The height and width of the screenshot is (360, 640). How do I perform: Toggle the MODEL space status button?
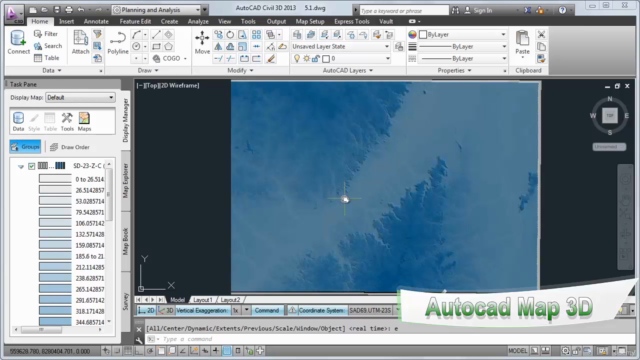pos(518,351)
